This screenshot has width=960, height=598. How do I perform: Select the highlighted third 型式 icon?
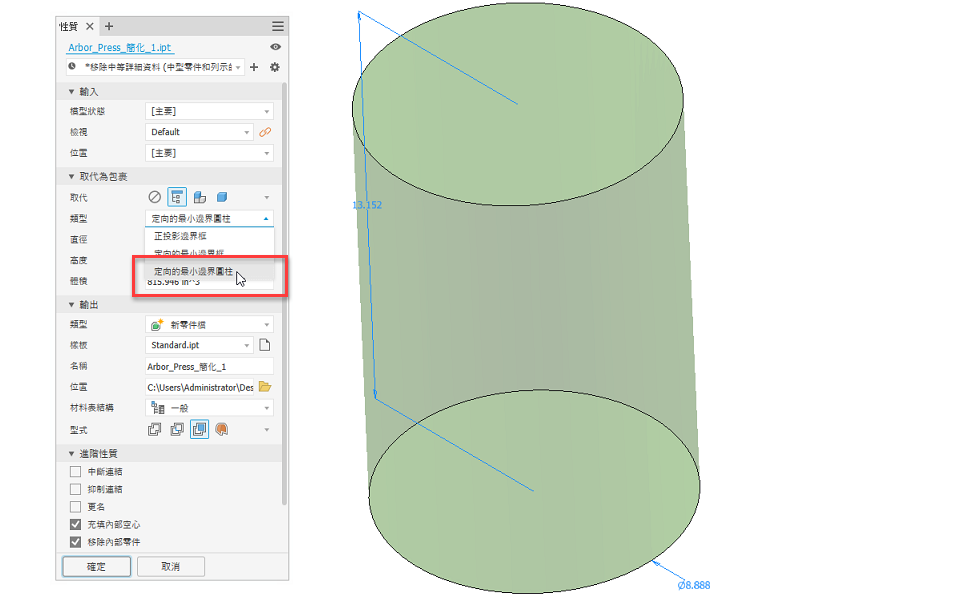[x=200, y=429]
